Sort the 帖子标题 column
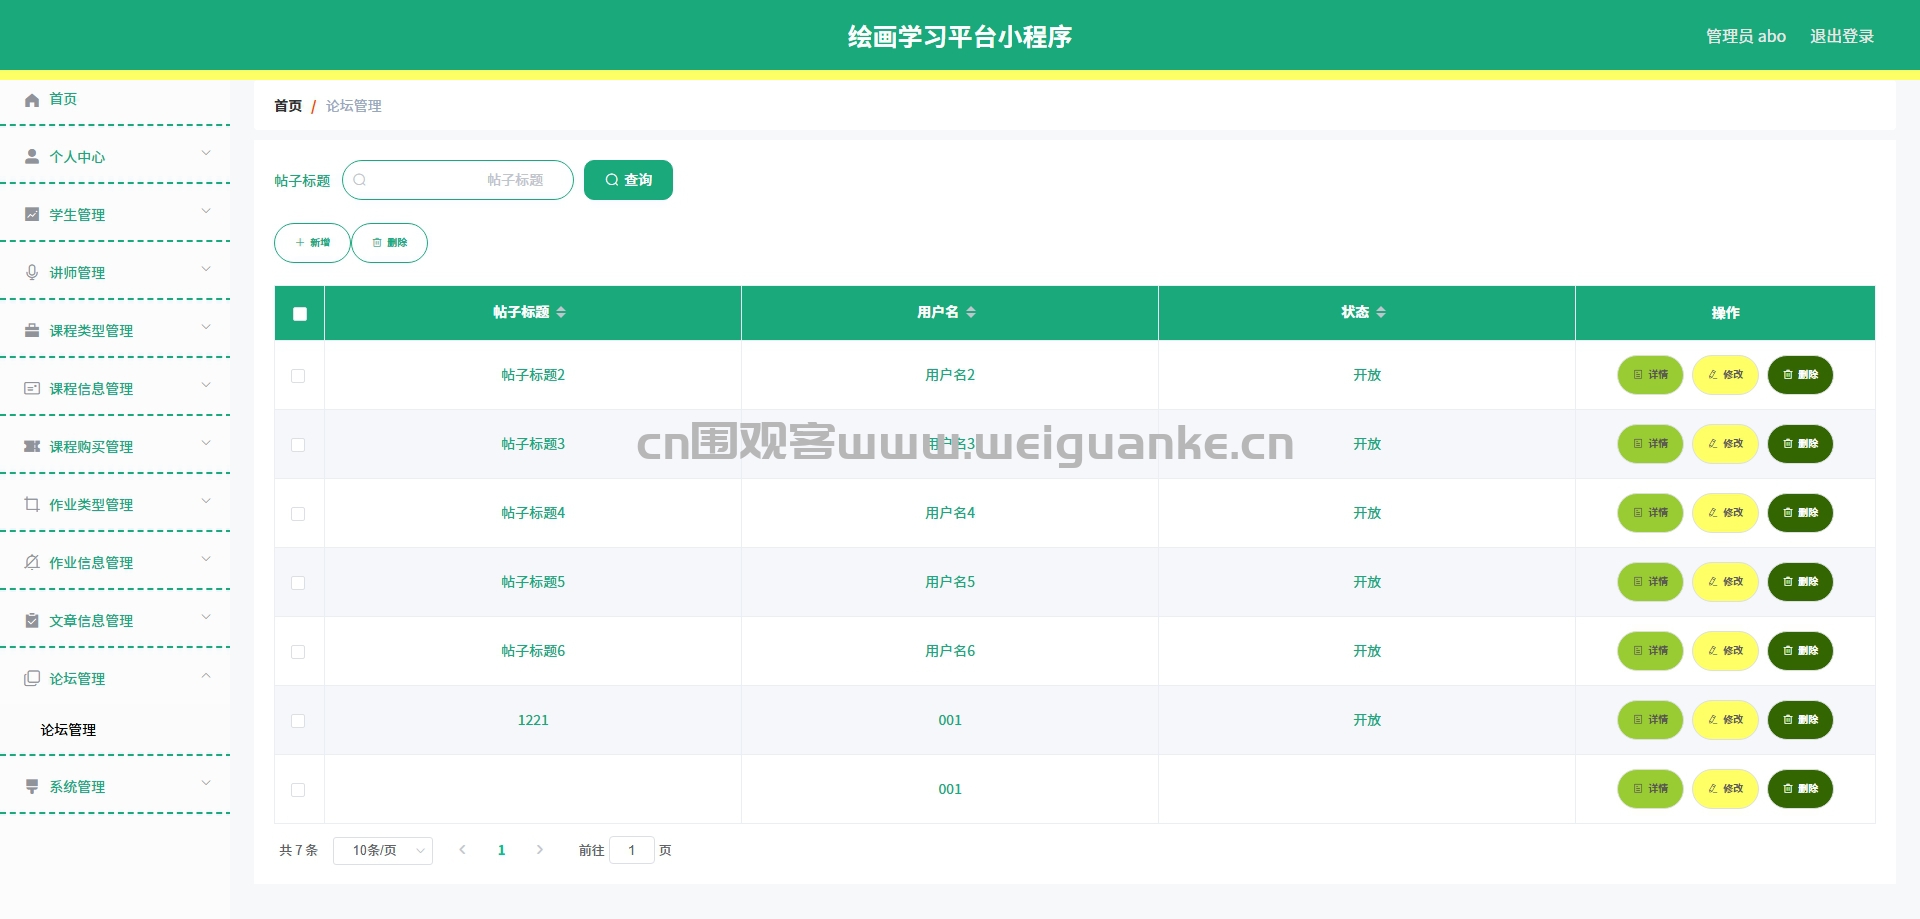 click(561, 312)
